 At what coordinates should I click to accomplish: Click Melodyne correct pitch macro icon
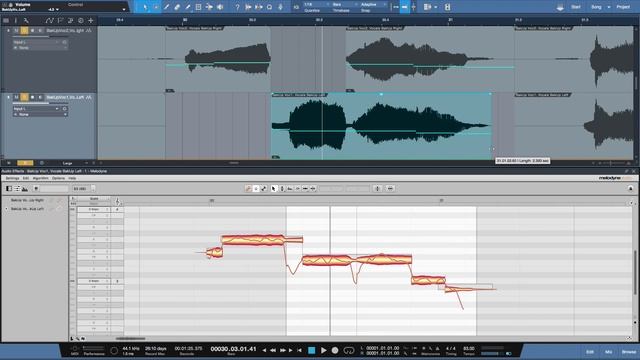coord(378,189)
